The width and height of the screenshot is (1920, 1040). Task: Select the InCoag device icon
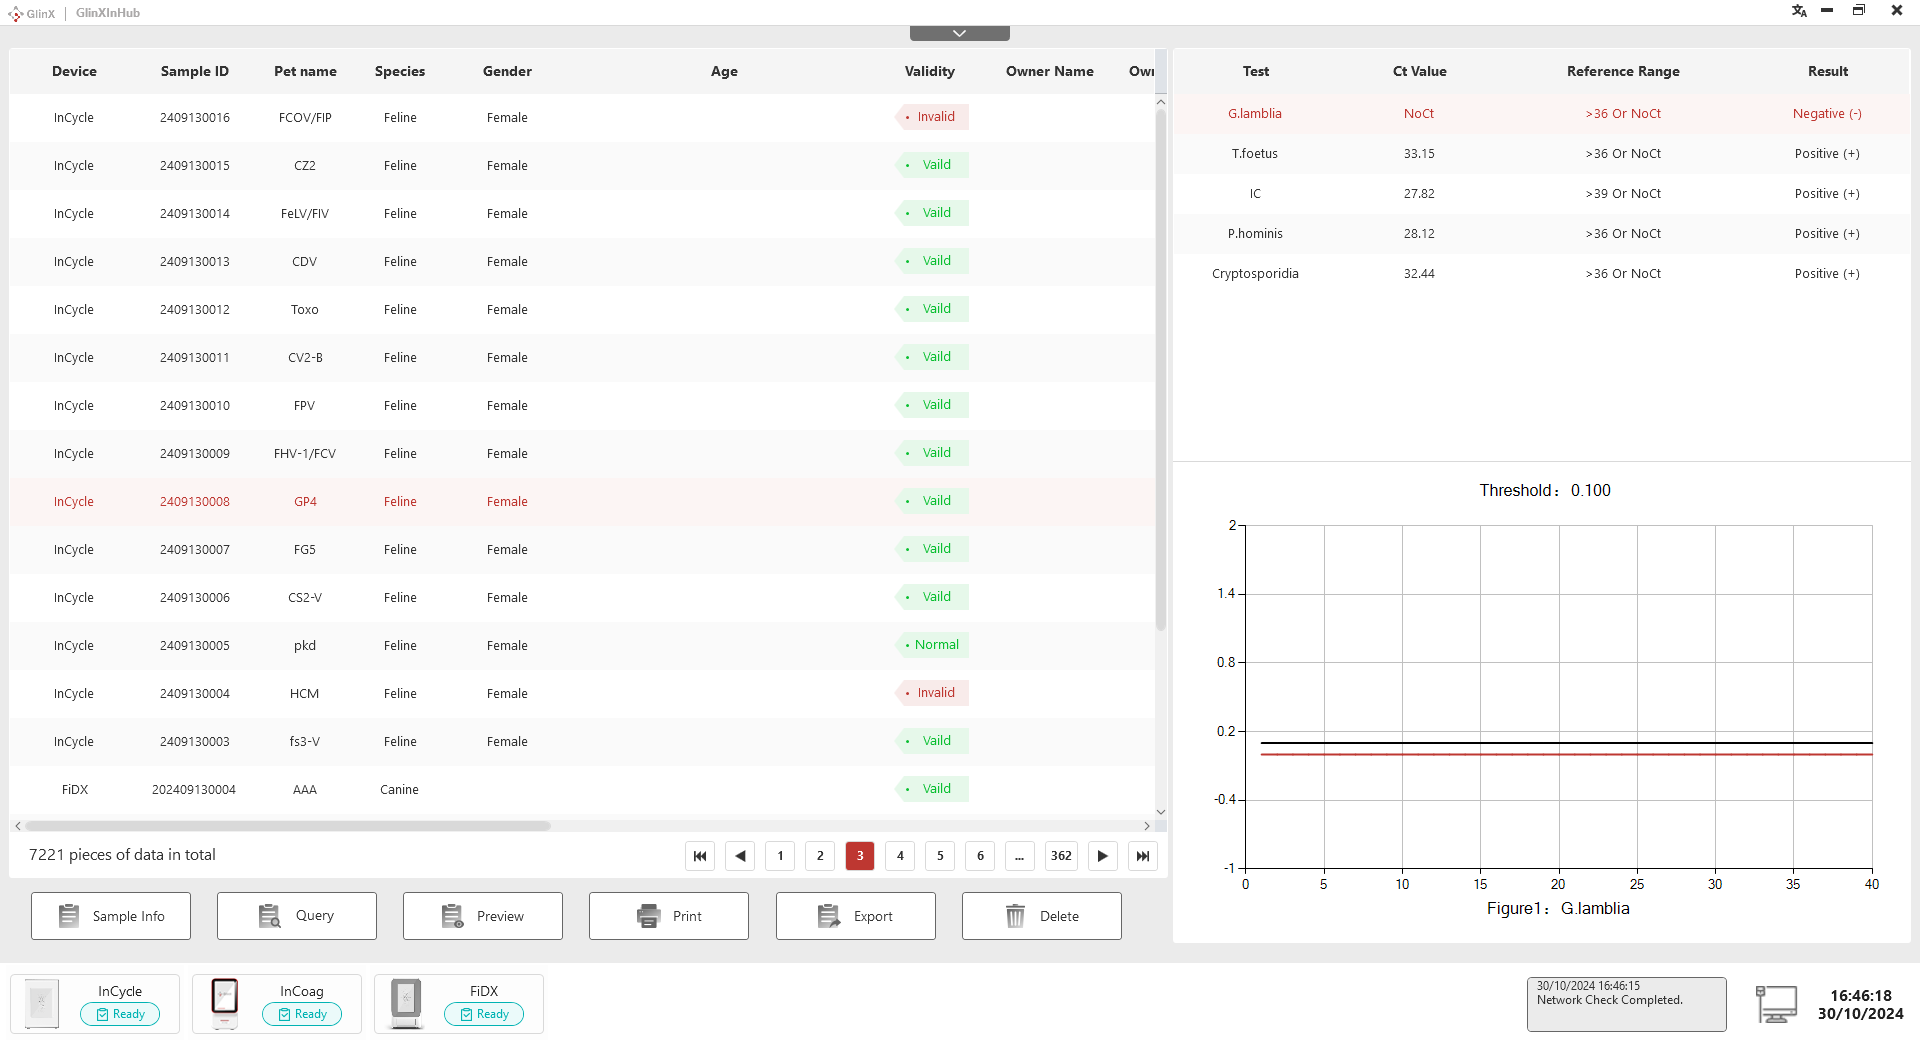(x=224, y=1003)
